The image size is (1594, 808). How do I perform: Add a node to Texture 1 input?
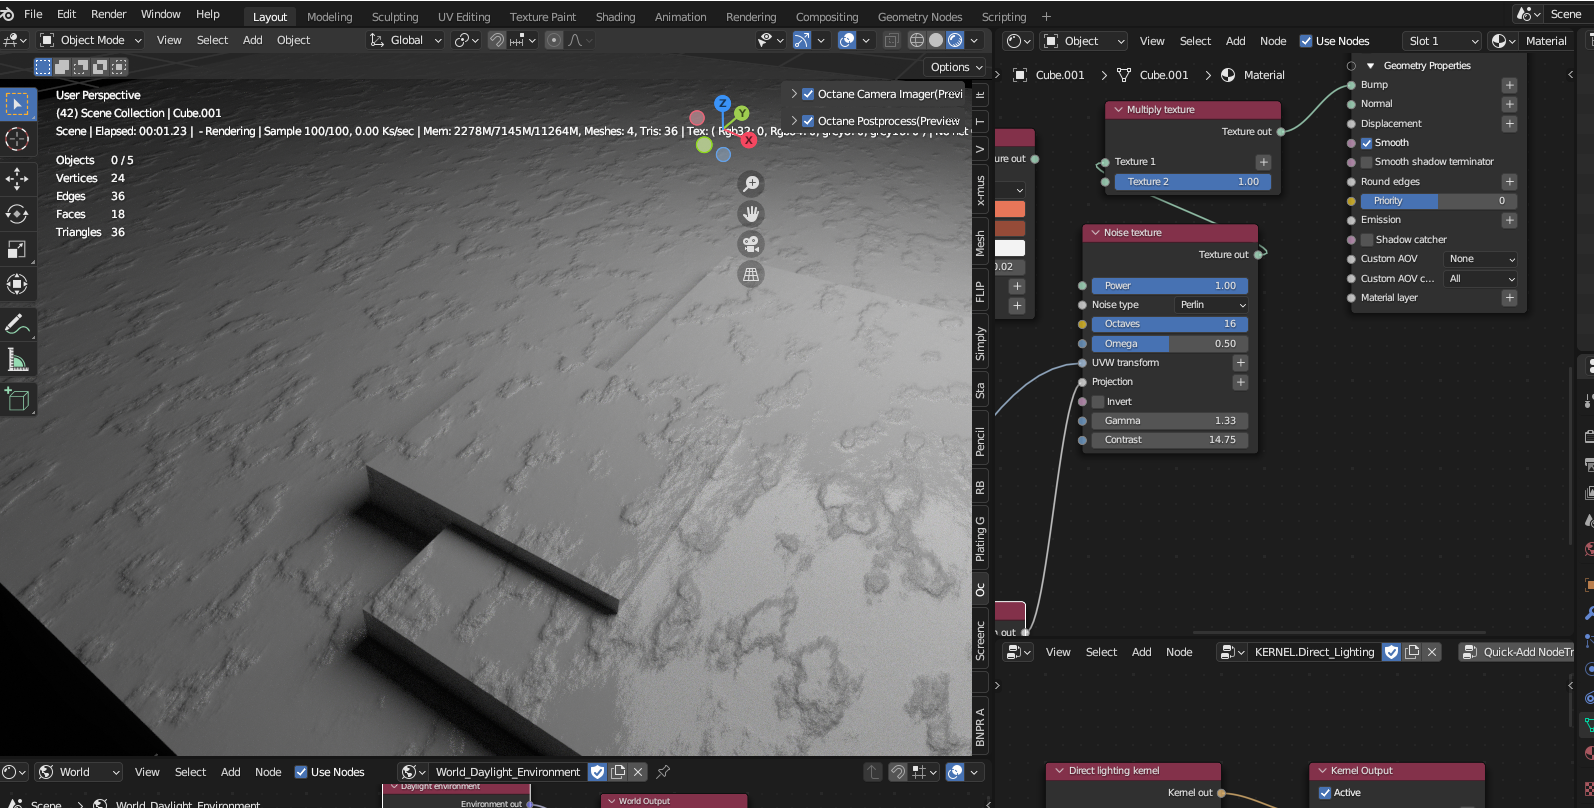[1263, 162]
